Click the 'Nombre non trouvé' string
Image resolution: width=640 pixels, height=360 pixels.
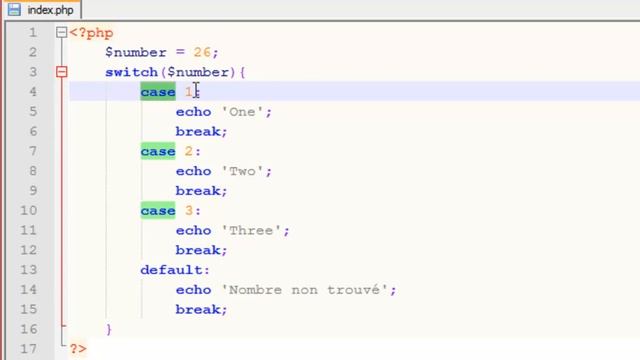pos(304,290)
